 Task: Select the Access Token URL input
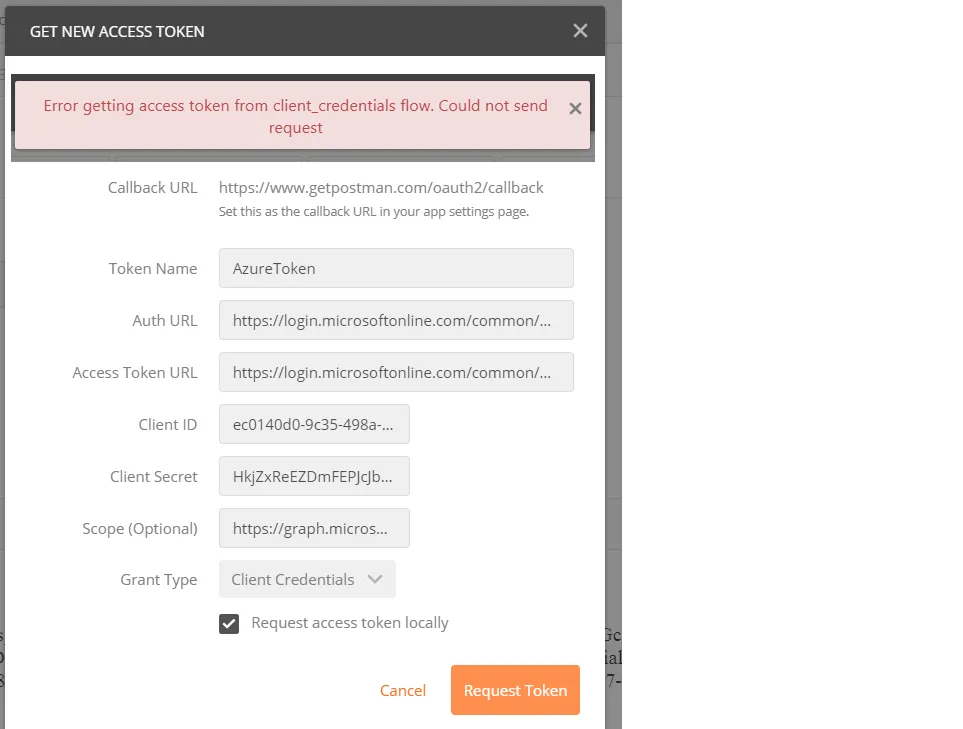point(396,372)
